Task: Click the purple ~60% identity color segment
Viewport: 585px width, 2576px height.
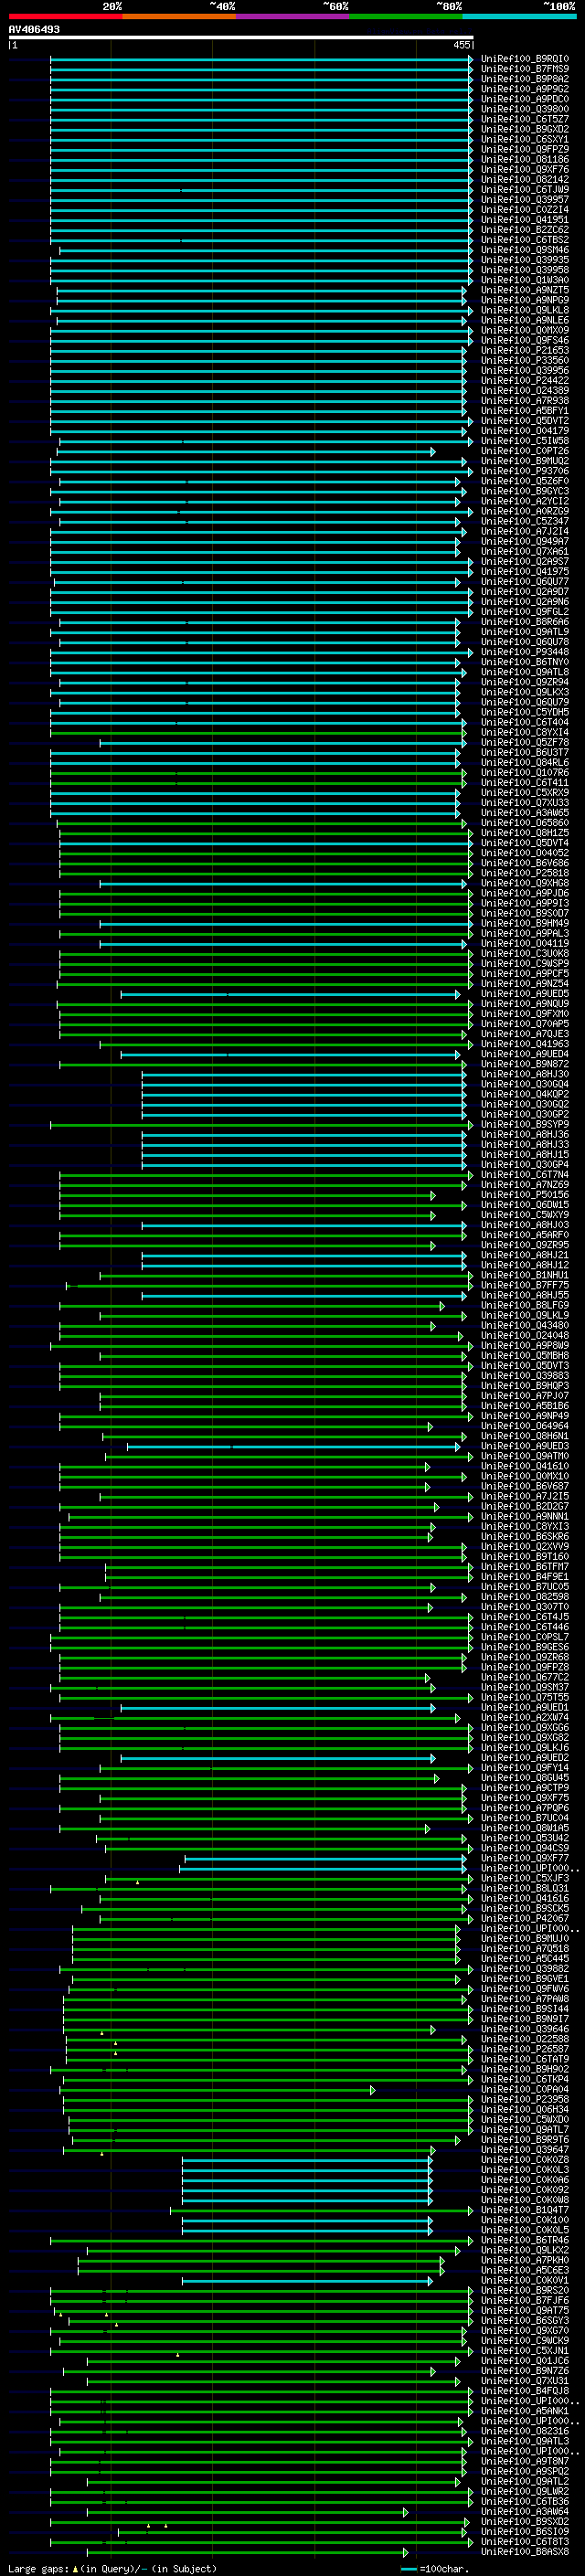Action: click(x=292, y=16)
